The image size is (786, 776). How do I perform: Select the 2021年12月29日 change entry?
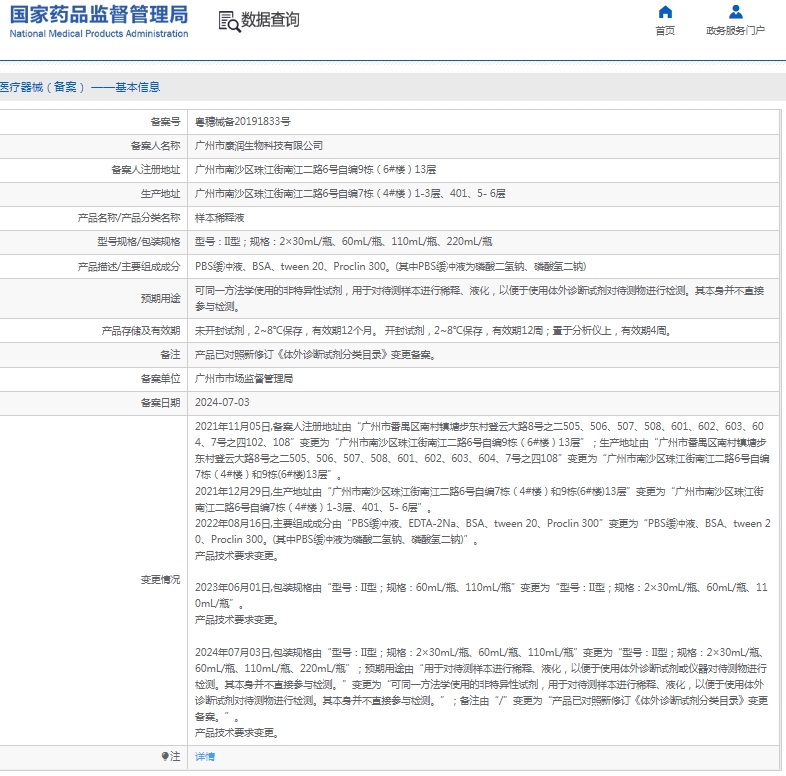pyautogui.click(x=479, y=499)
